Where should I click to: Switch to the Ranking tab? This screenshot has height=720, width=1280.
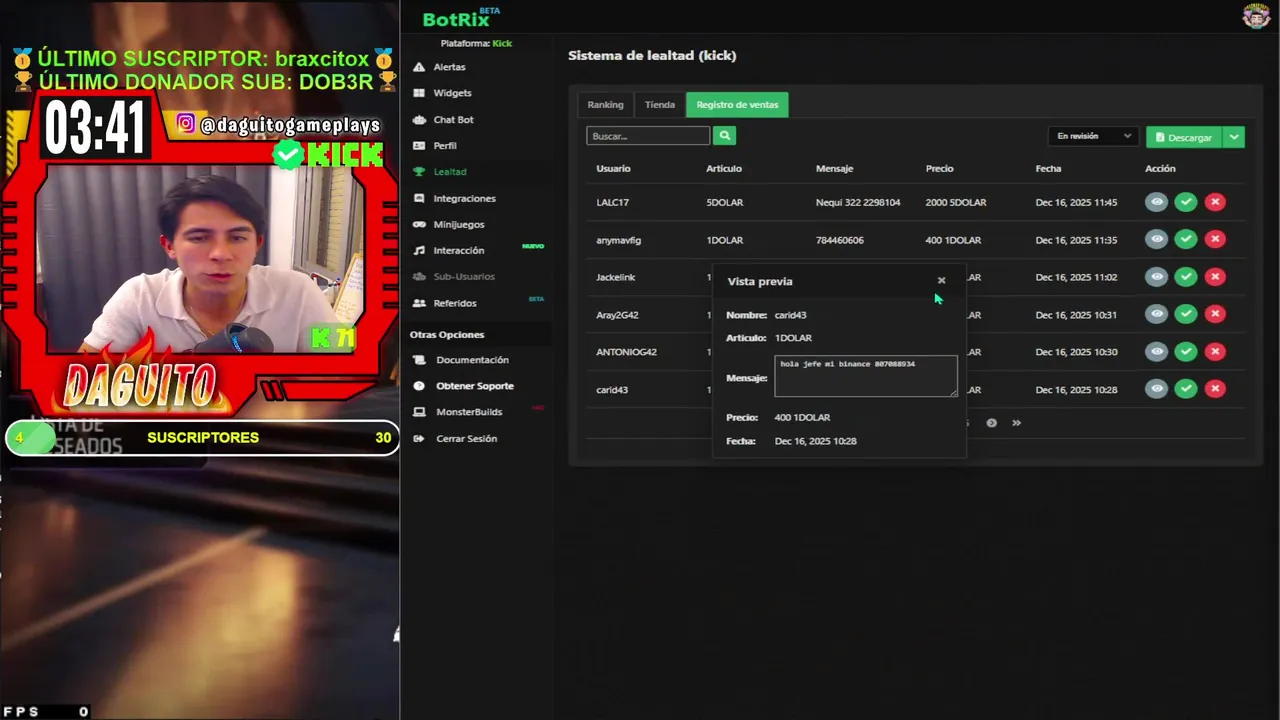605,105
